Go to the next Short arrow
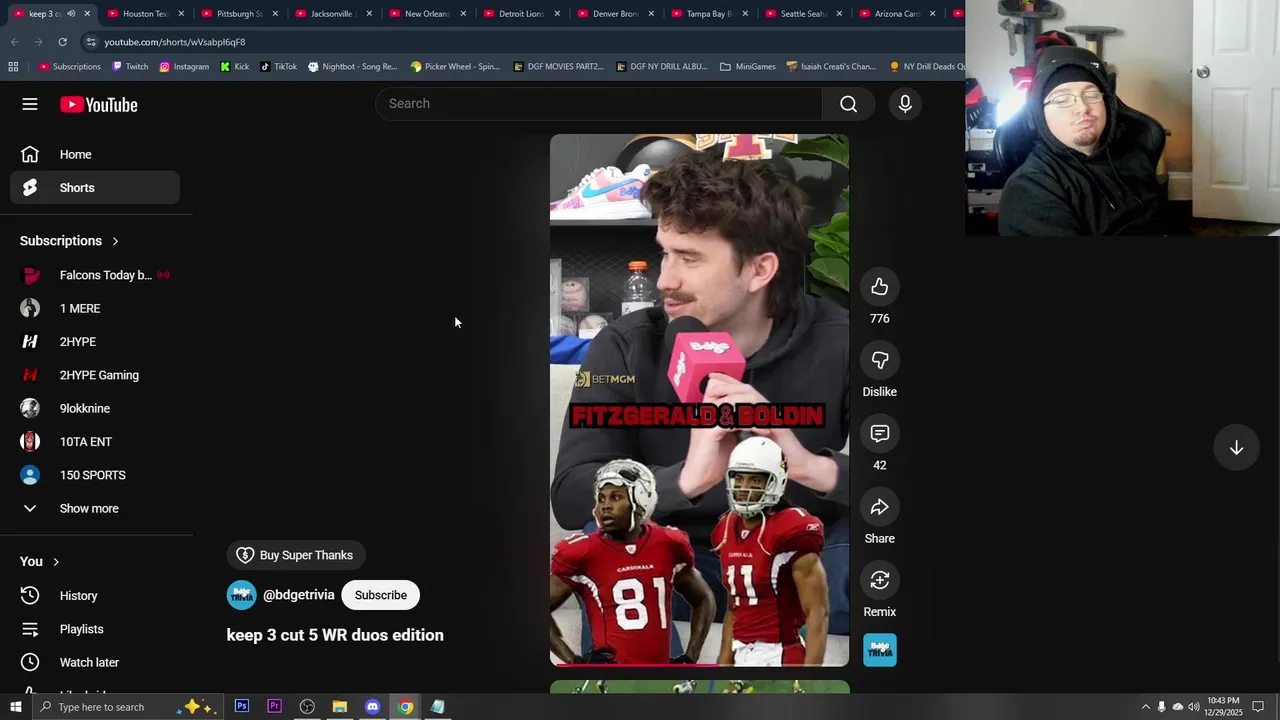 tap(1236, 448)
